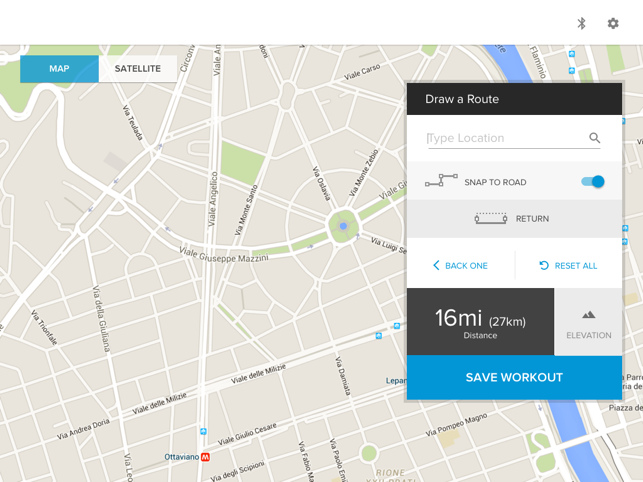Click the Reset All link

[x=568, y=265]
